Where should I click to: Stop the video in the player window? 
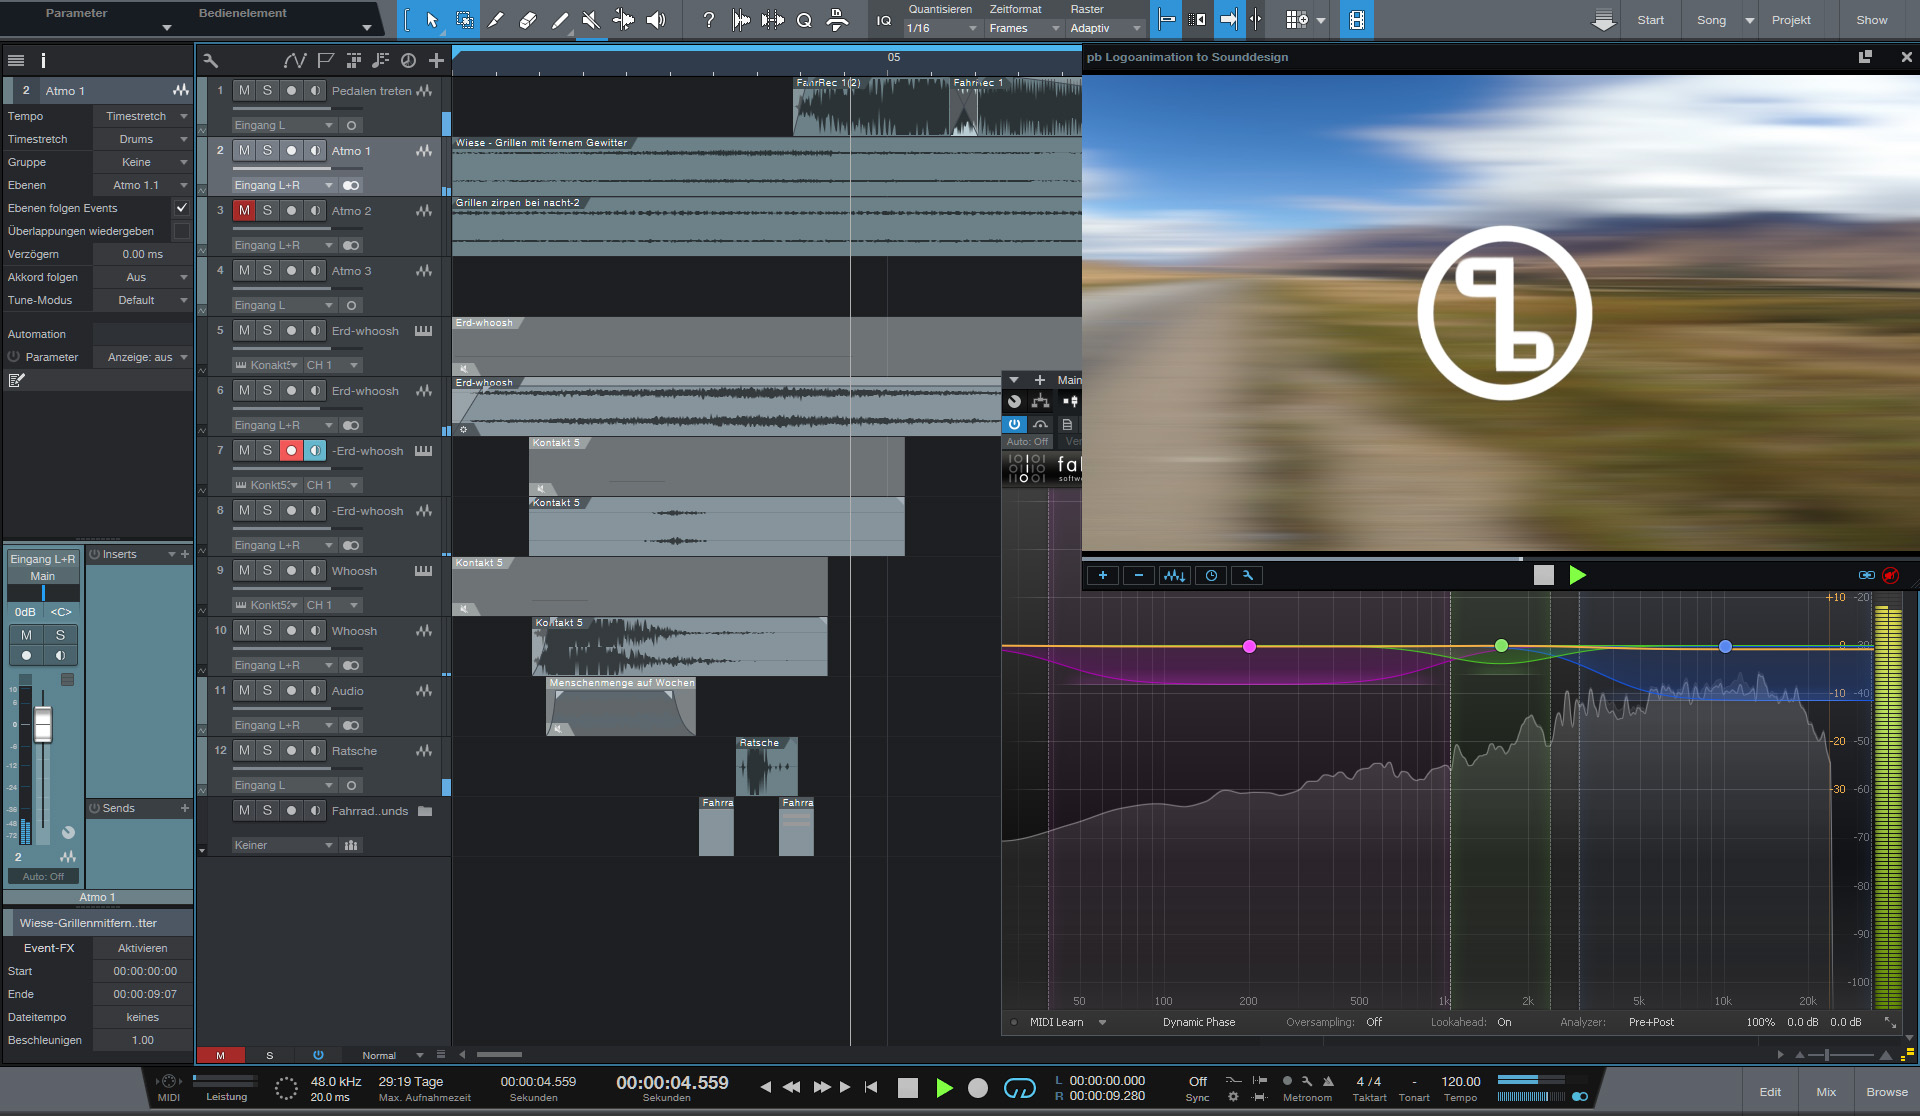tap(1544, 575)
